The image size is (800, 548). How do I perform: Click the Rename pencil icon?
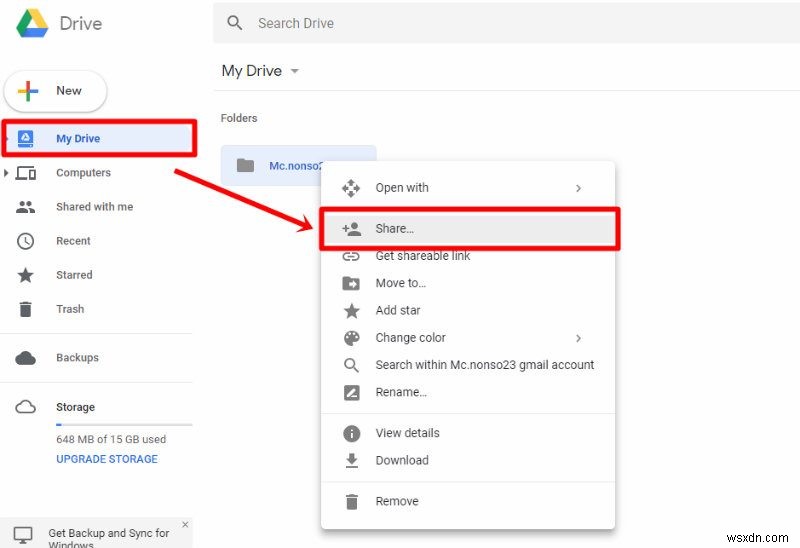coord(352,392)
